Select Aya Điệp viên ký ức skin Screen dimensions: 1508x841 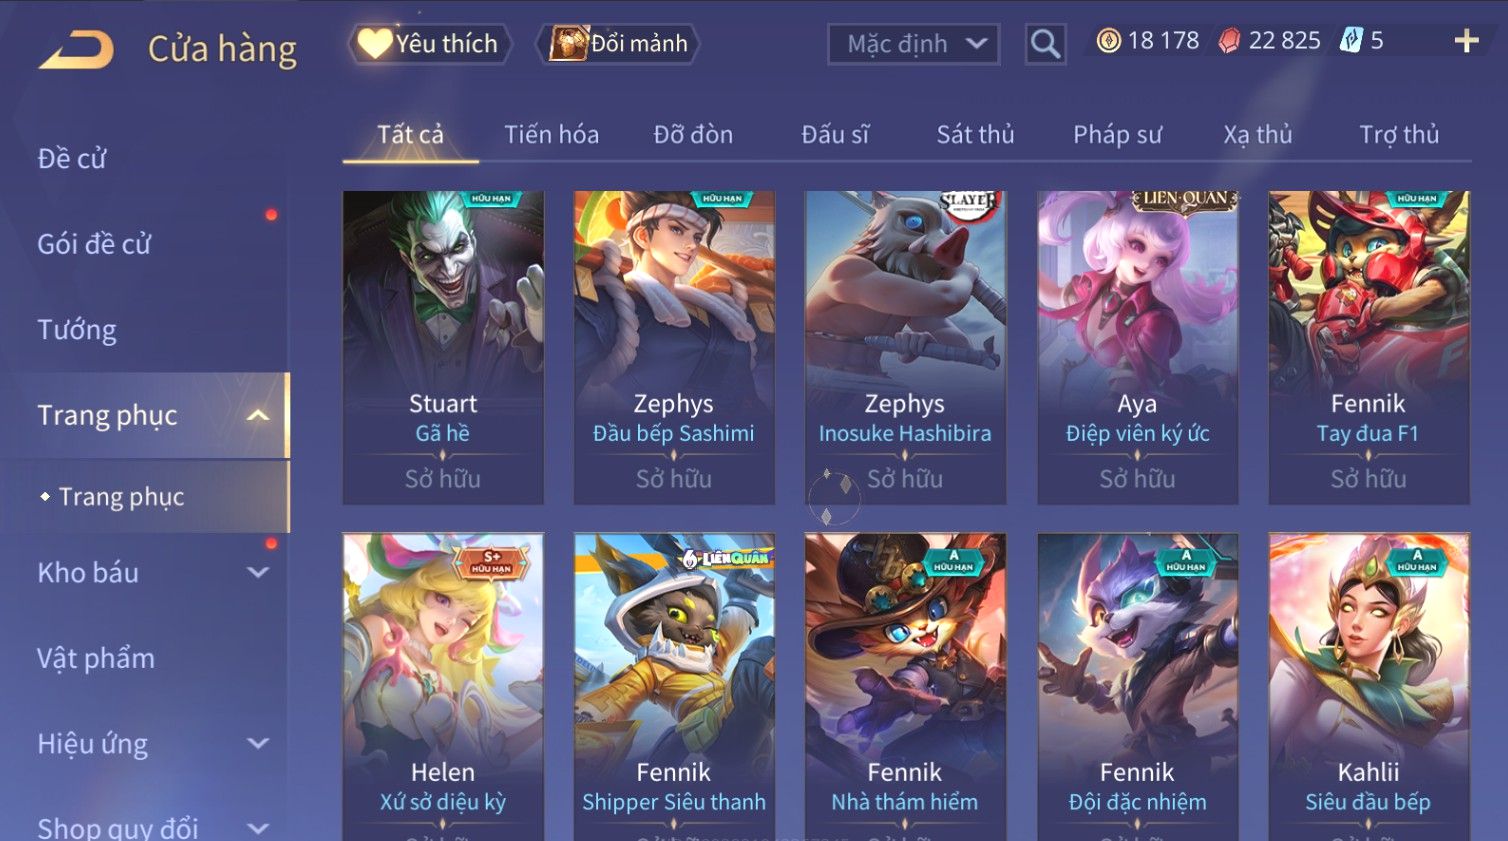pos(1137,347)
